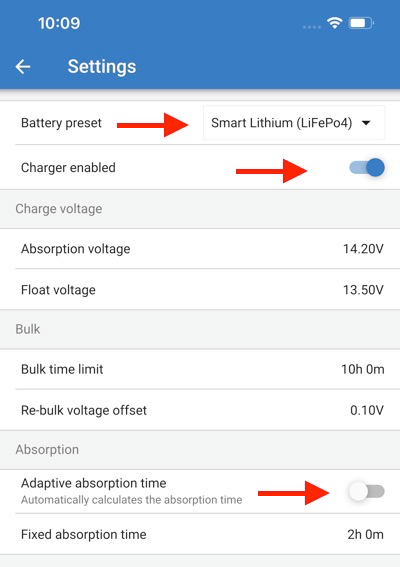Screen dimensions: 400x567
Task: Disable the Charger enabled switch
Action: 366,167
